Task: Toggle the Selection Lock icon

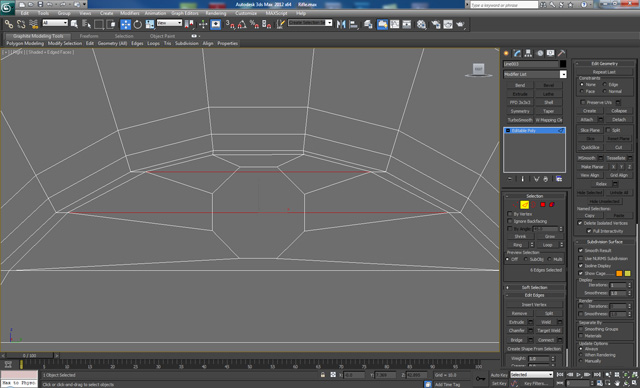Action: click(323, 375)
